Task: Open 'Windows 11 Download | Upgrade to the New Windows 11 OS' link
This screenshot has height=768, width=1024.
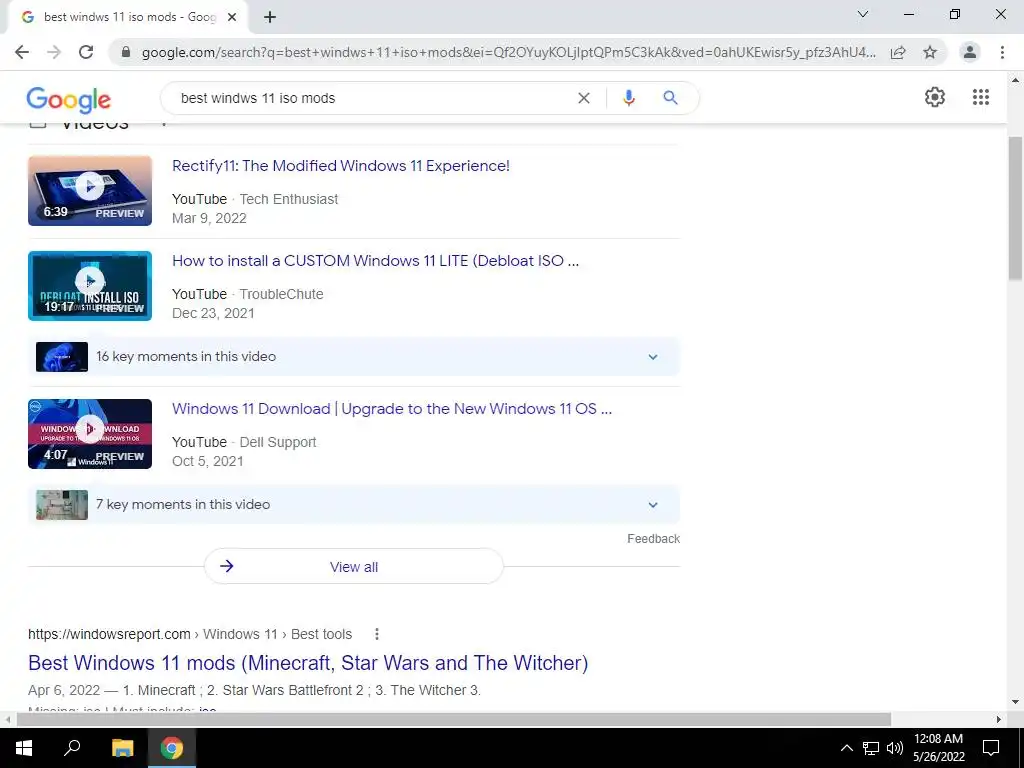Action: 392,409
